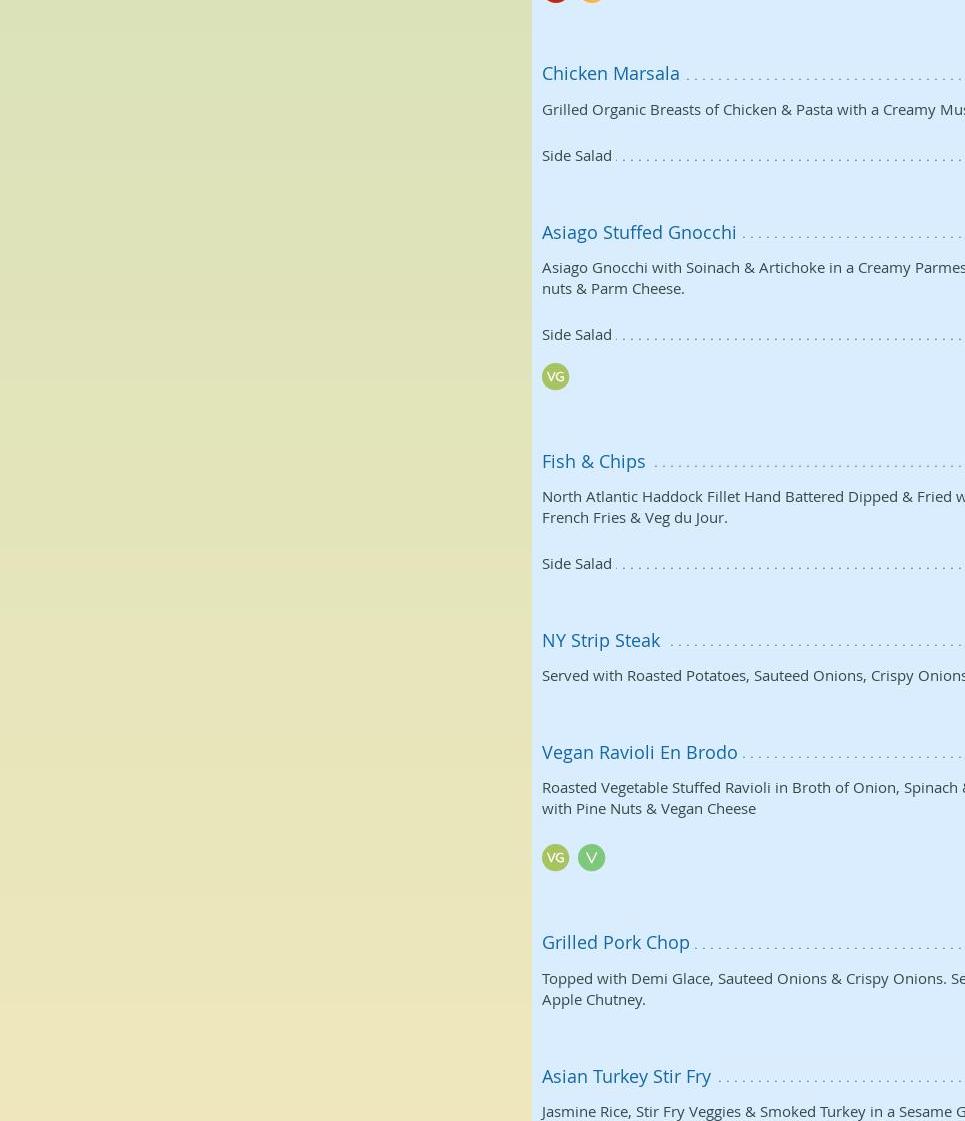Click Side Salad under Fish & Chips
Image resolution: width=965 pixels, height=1121 pixels.
[x=576, y=563]
